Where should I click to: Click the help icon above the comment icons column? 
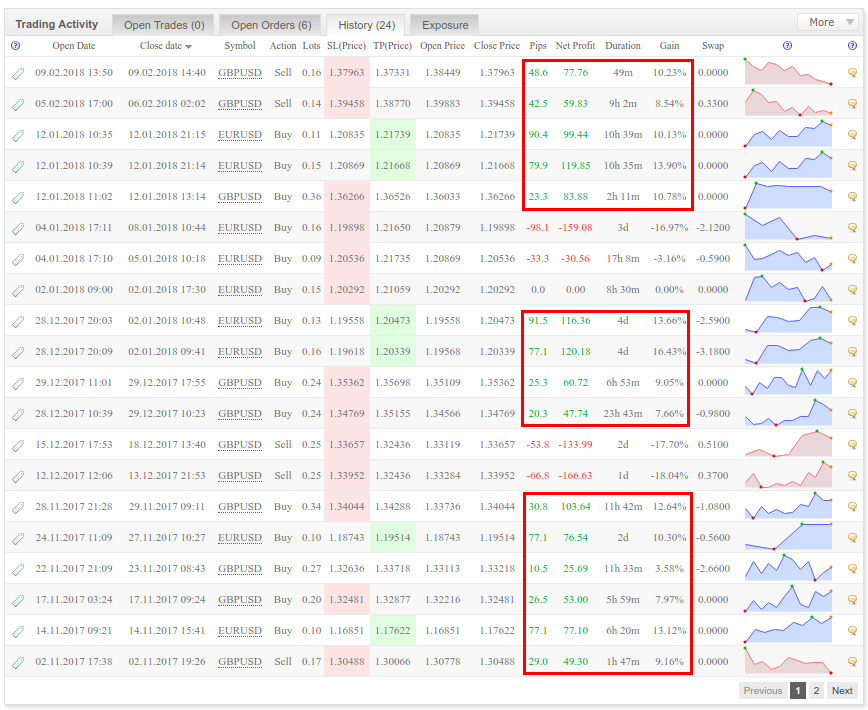(x=852, y=45)
